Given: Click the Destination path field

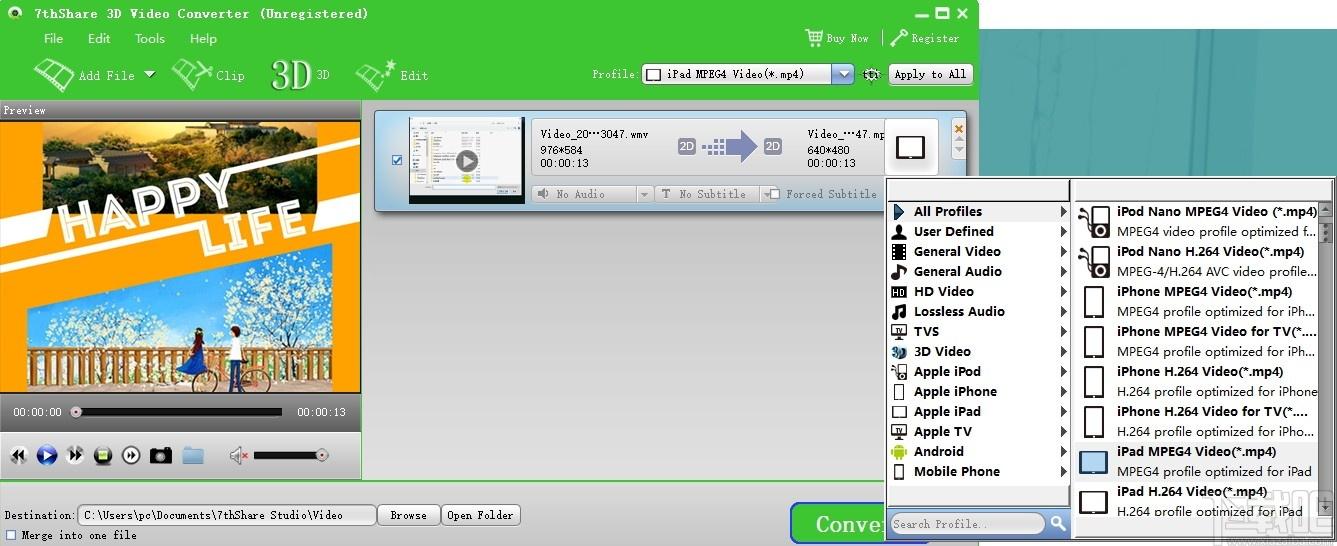Looking at the screenshot, I should [226, 515].
